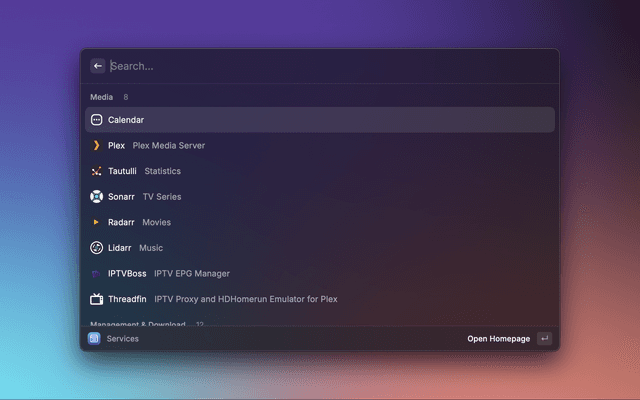Click the Management & Download section header
This screenshot has width=640, height=400.
[137, 324]
